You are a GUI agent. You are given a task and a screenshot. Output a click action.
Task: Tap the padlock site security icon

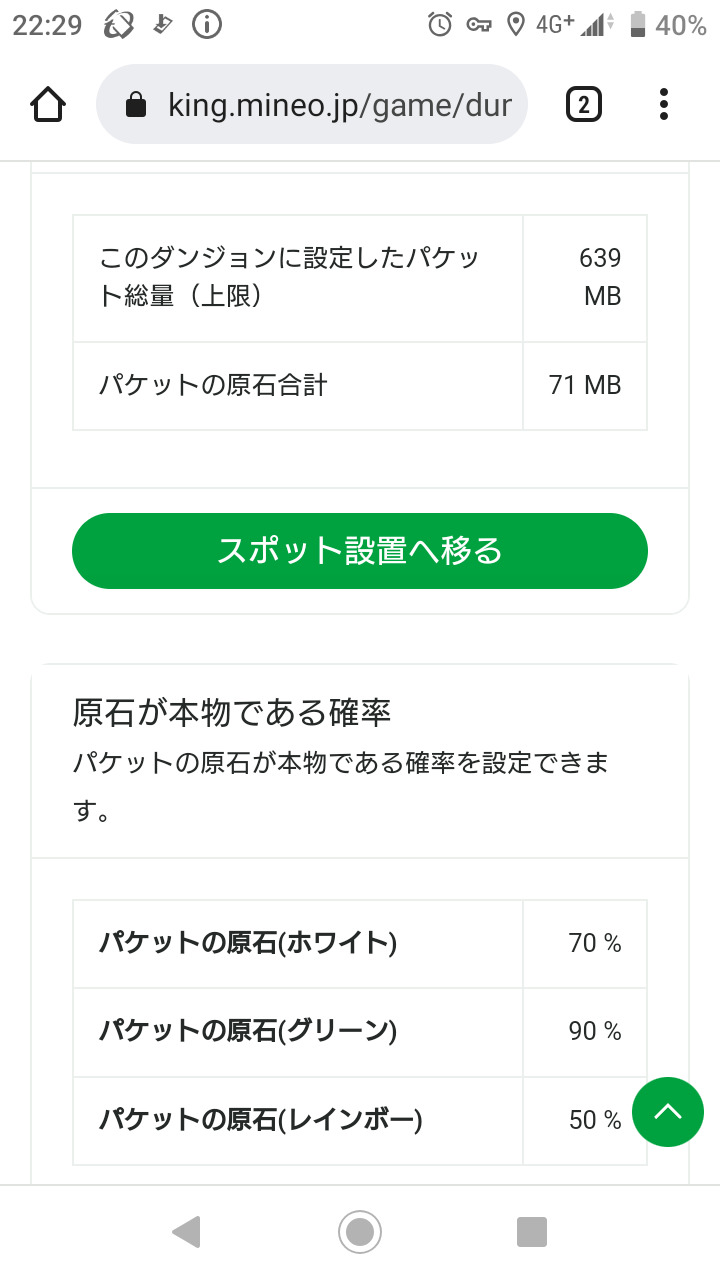point(137,105)
